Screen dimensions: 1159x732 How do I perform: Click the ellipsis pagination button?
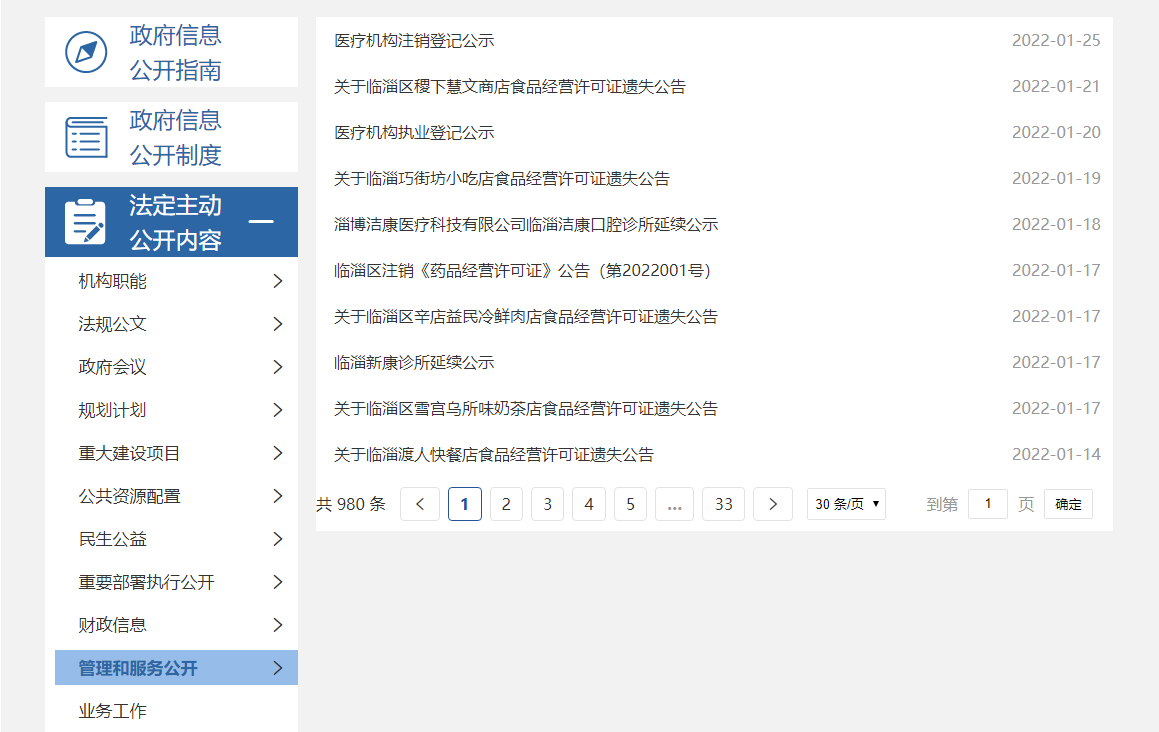674,504
